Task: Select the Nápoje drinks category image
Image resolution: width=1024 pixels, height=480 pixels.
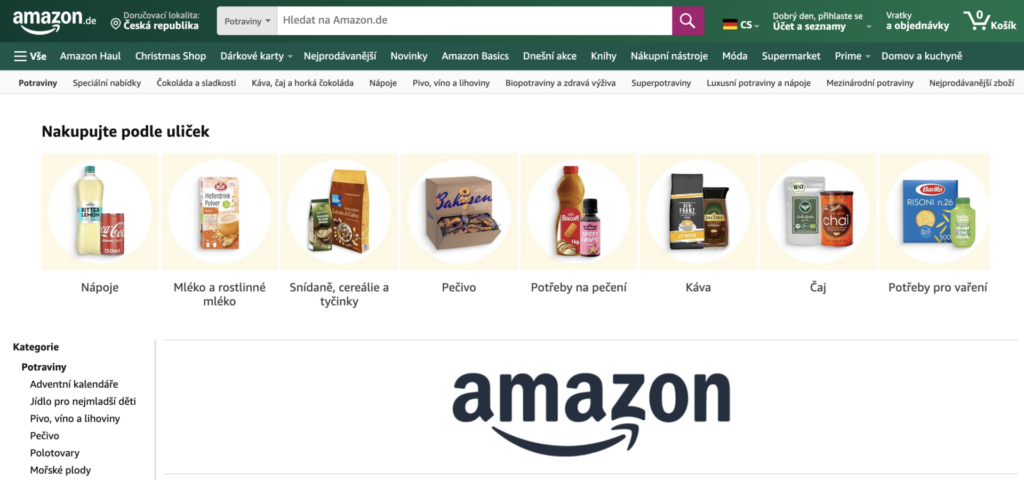Action: [100, 212]
